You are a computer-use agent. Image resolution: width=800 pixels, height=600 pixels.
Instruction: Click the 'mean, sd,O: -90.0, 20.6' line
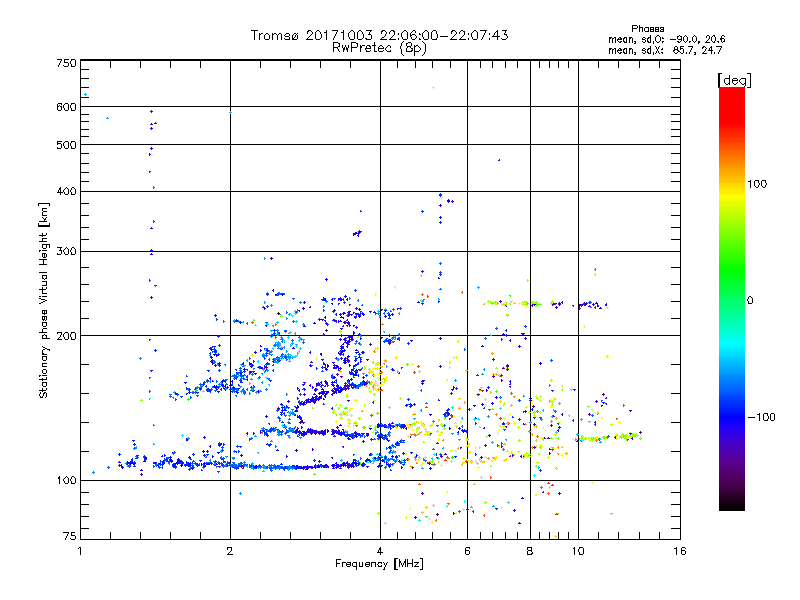point(666,39)
